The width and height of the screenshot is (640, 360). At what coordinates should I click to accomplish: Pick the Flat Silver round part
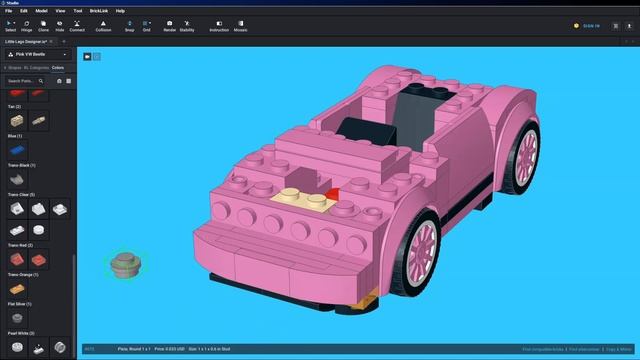(17, 318)
